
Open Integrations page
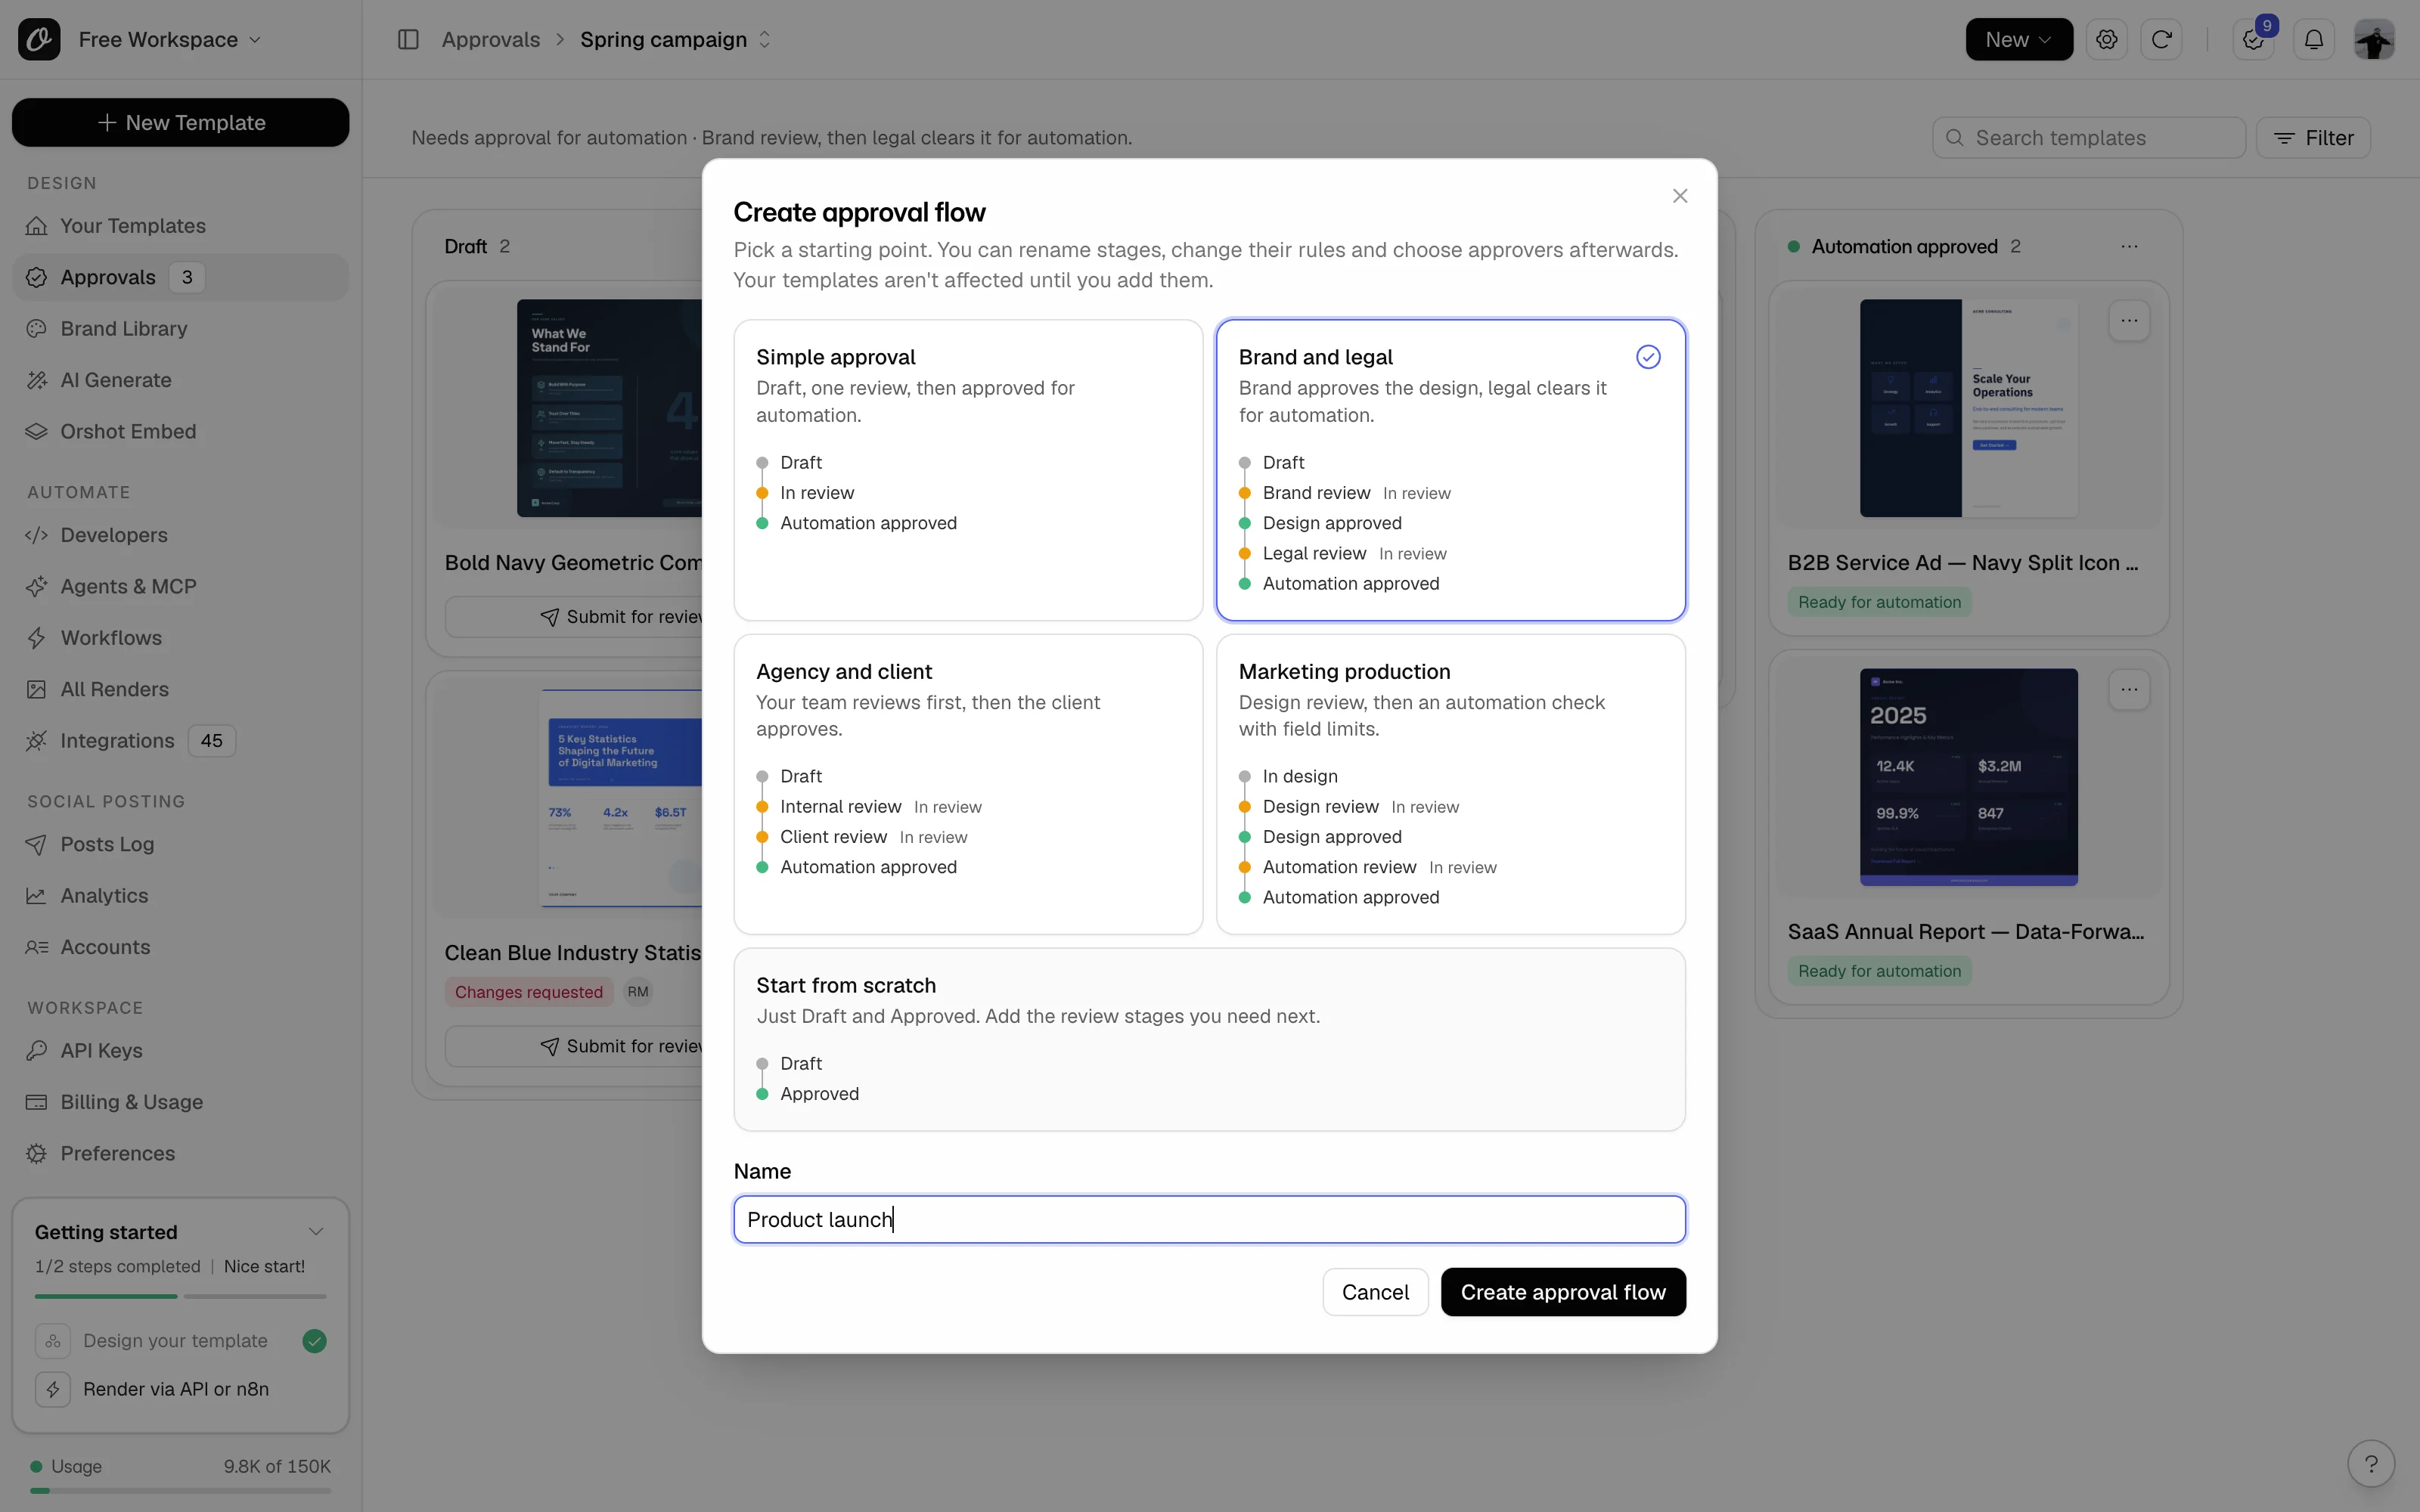tap(180, 741)
